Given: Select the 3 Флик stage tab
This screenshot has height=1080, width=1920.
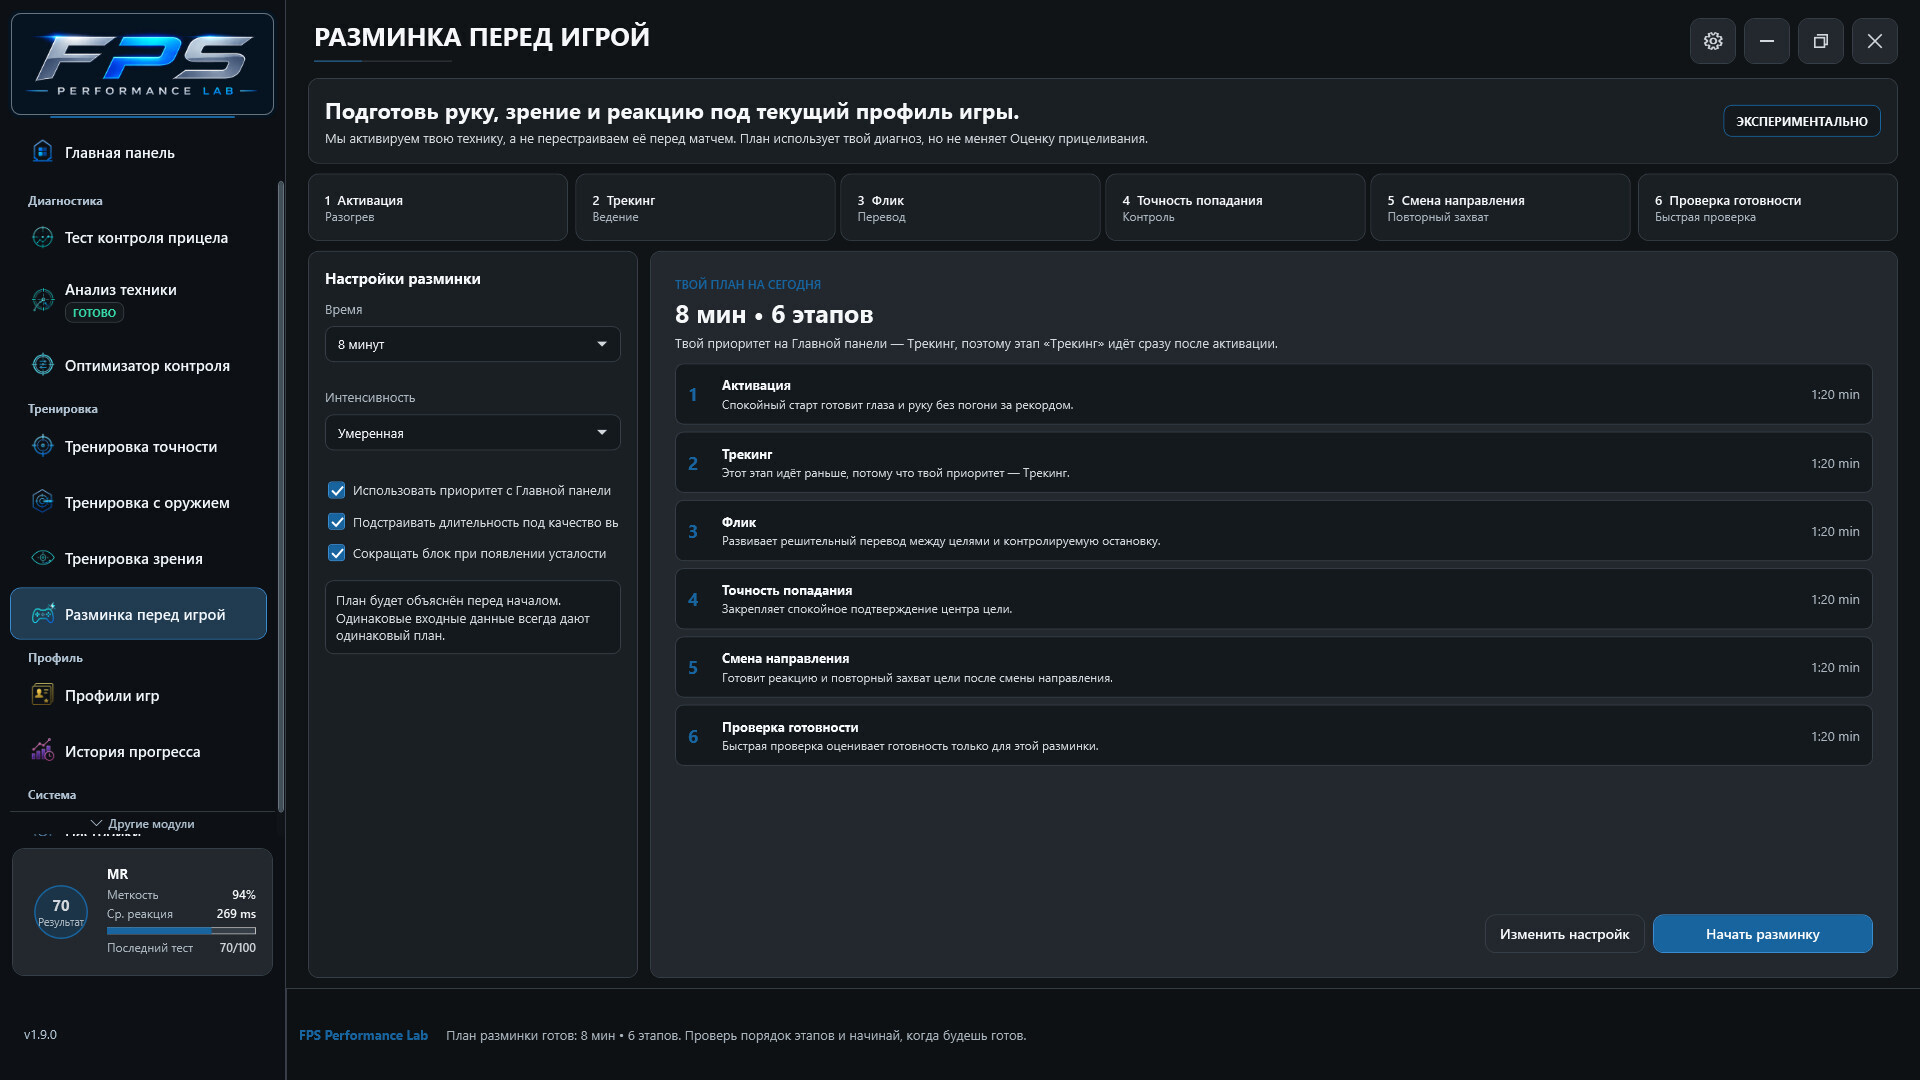Looking at the screenshot, I should (970, 207).
